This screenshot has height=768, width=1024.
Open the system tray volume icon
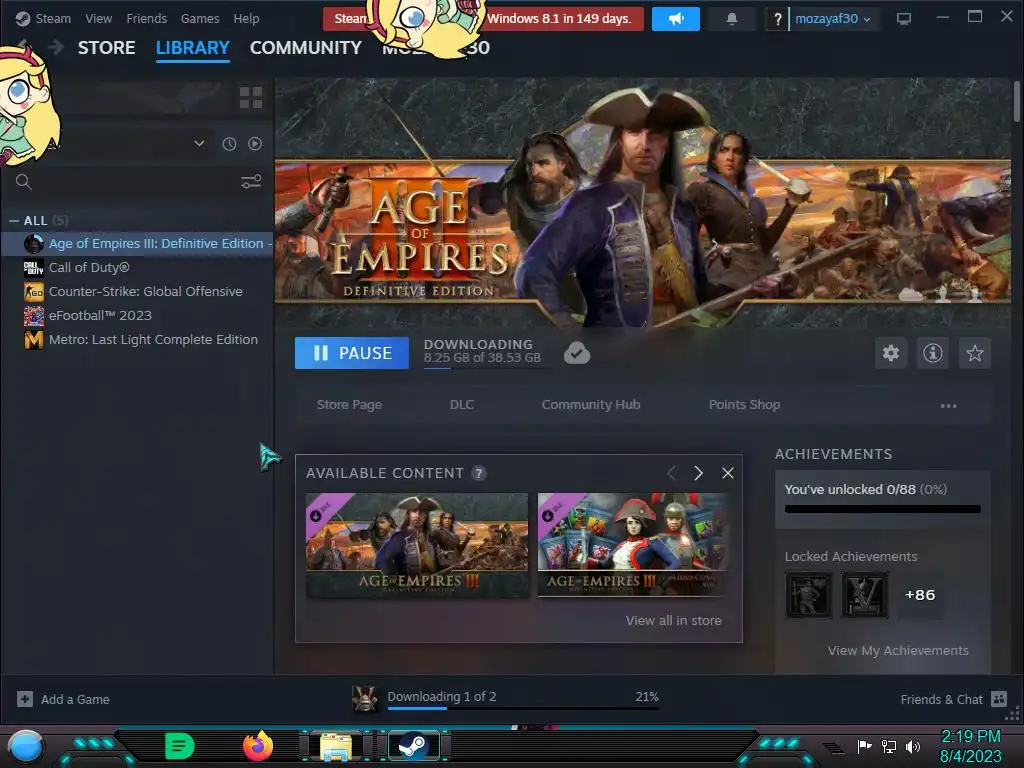(x=913, y=746)
